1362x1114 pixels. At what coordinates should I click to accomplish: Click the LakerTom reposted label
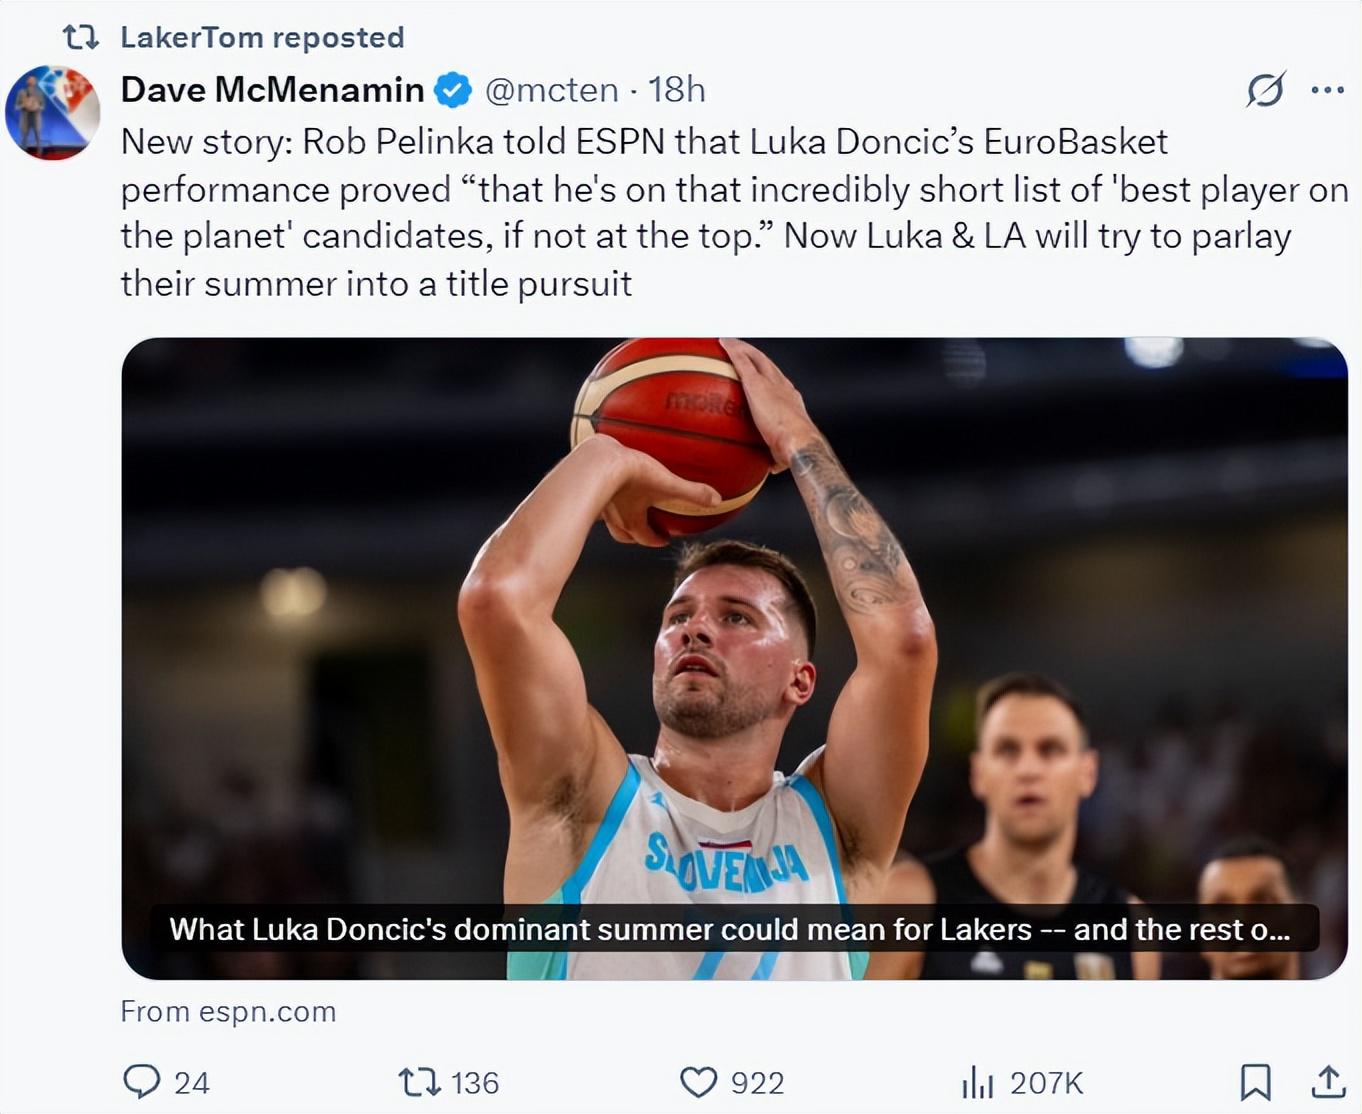[x=262, y=37]
